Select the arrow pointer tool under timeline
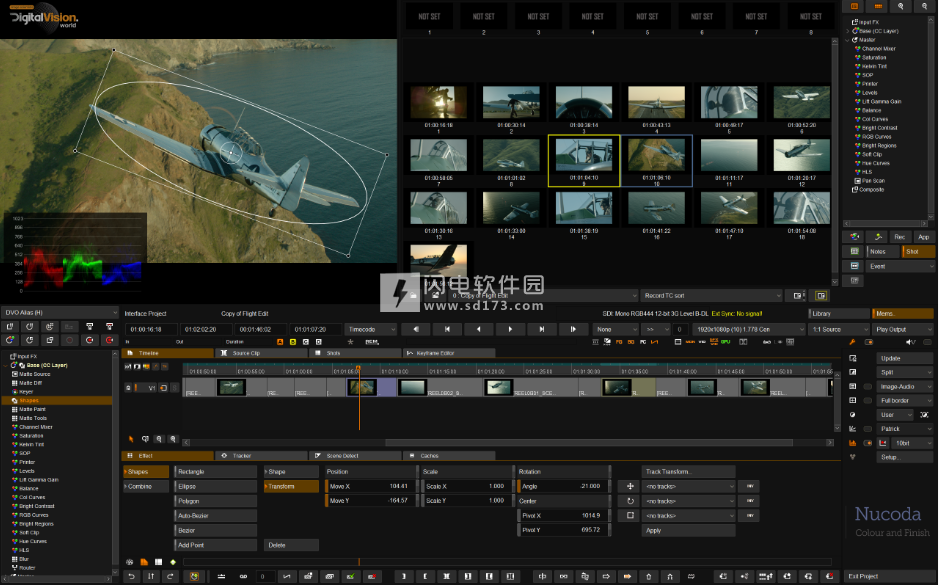Screen dimensions: 939x585 click(131, 439)
